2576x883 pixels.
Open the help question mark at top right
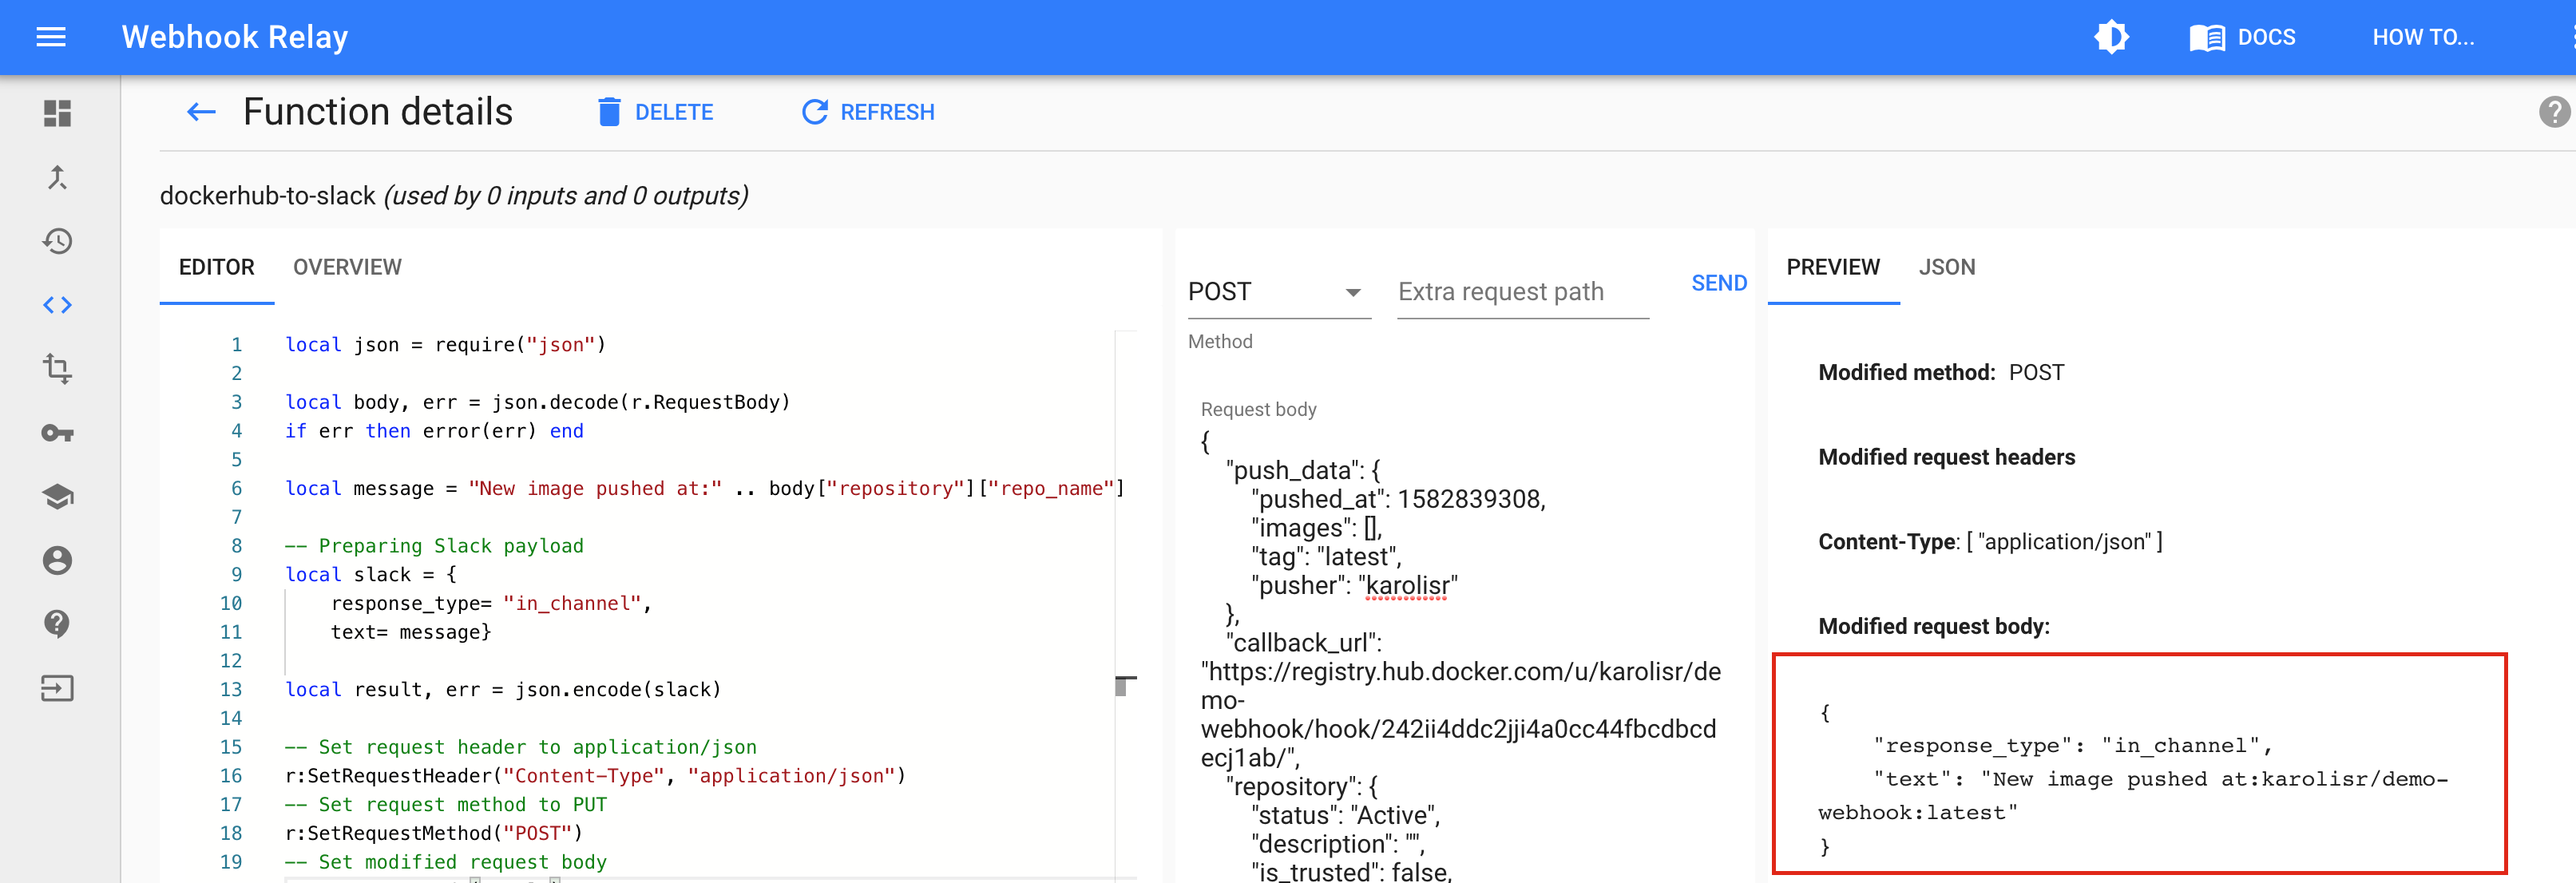(2556, 110)
